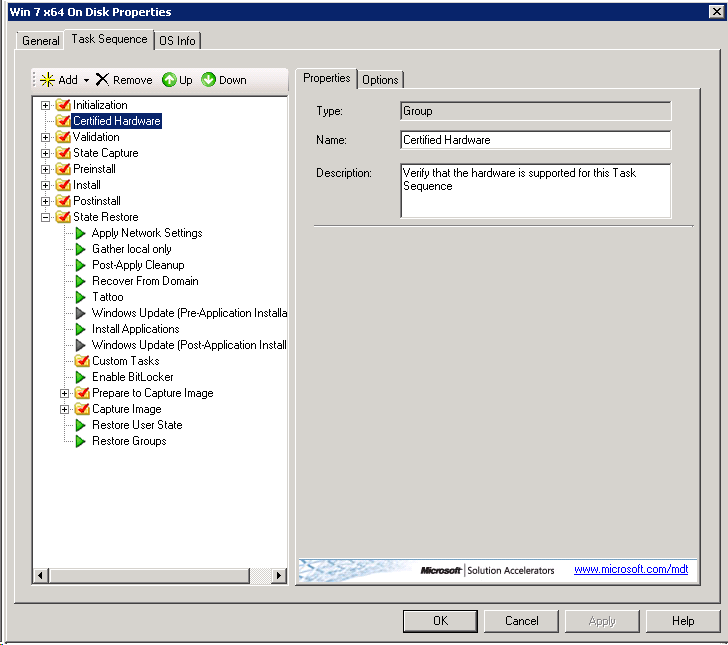Select the Properties tab
Viewport: 728px width, 645px height.
[x=326, y=78]
